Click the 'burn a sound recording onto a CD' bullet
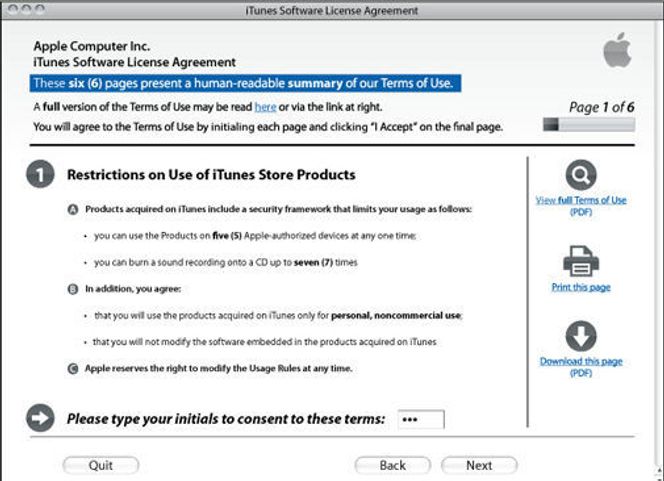 point(225,263)
